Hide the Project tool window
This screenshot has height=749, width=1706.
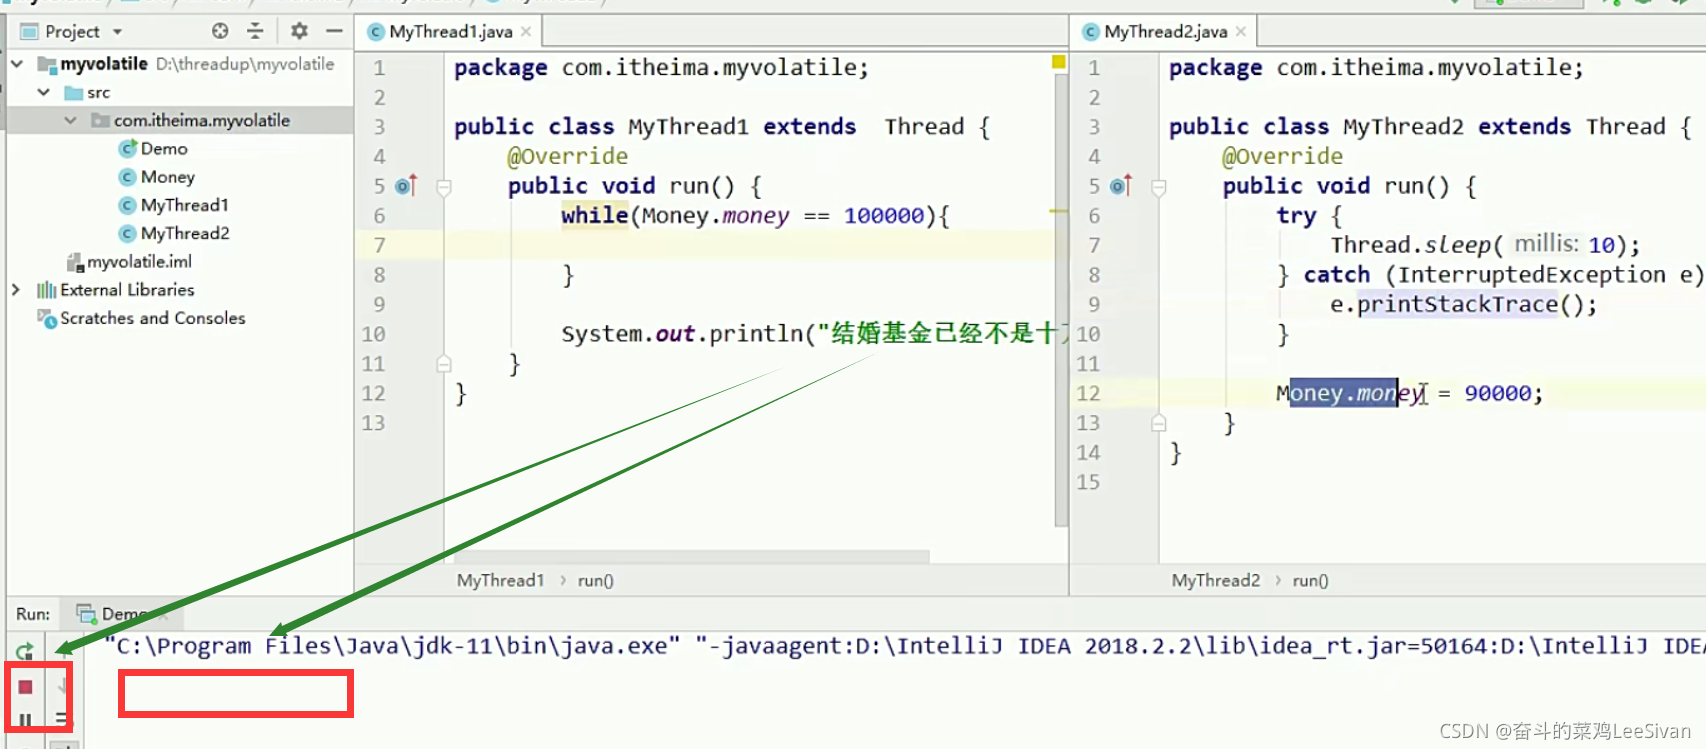[x=334, y=31]
